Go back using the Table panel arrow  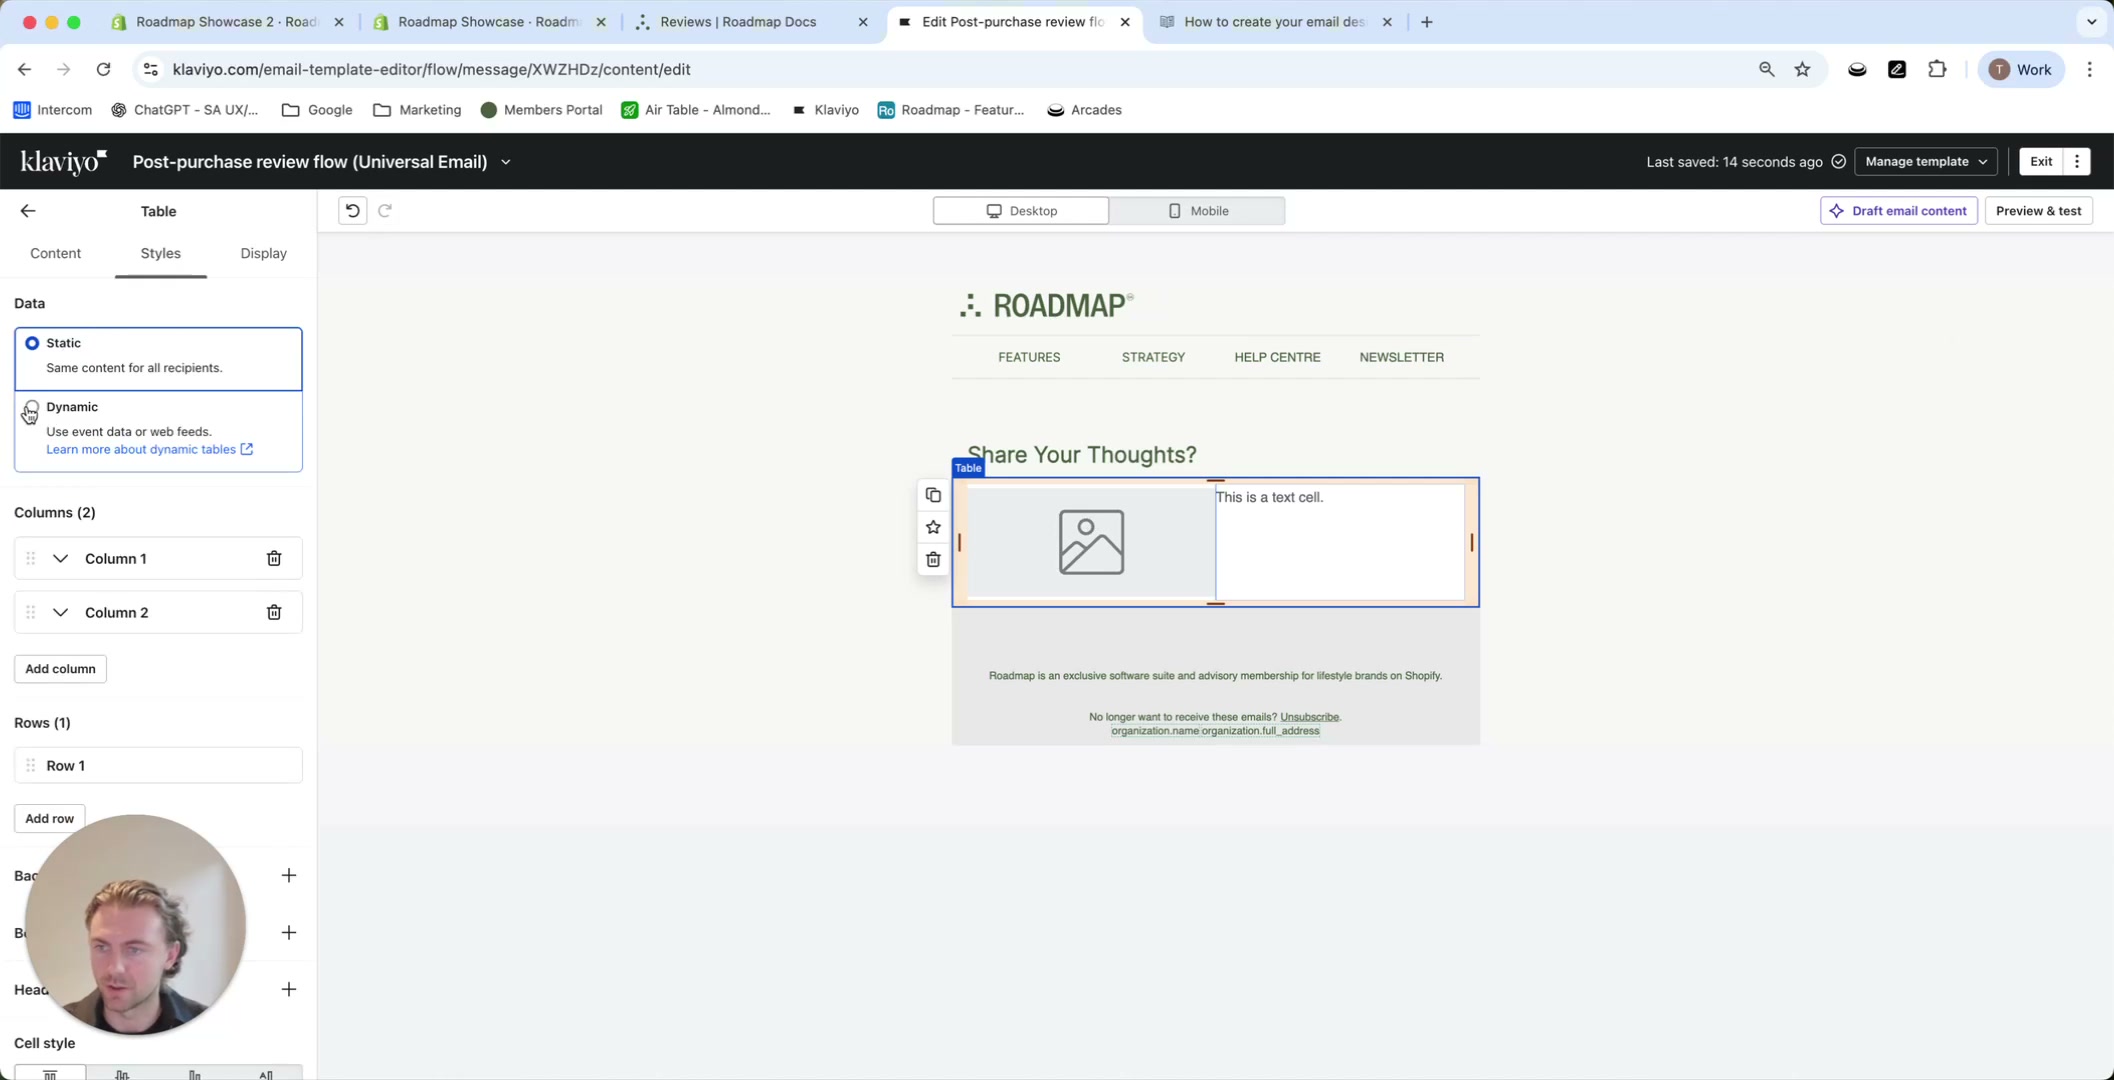[x=27, y=210]
